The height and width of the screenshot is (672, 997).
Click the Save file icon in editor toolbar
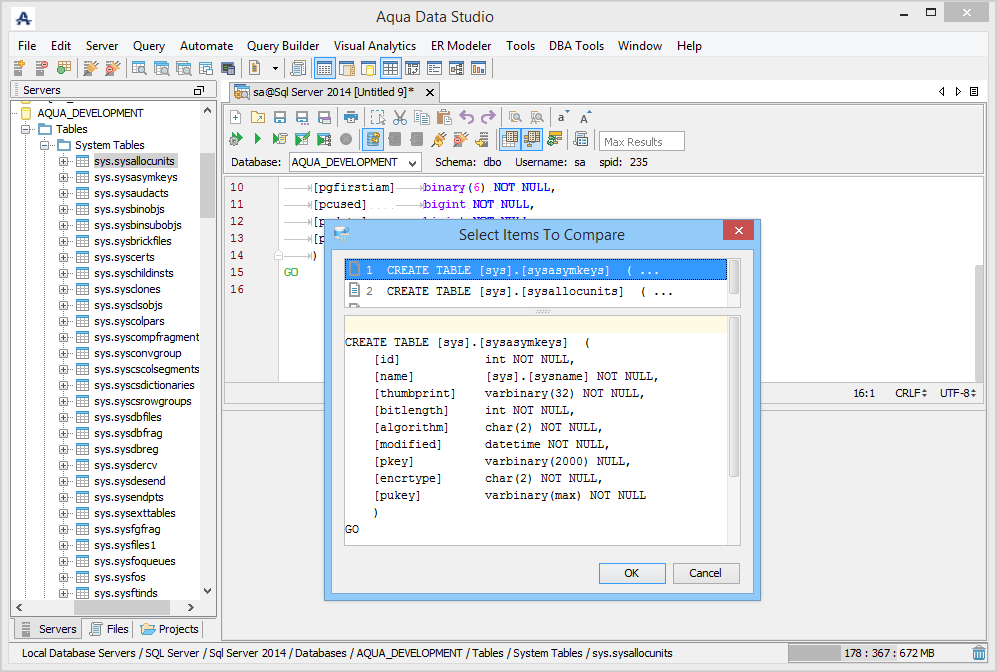280,117
